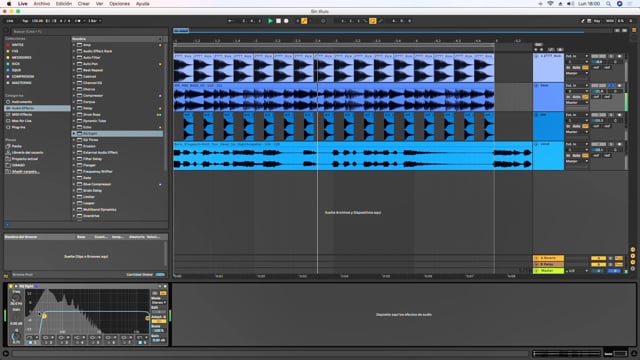The height and width of the screenshot is (360, 640).
Task: Select the COMPRESION collection
Action: point(23,77)
